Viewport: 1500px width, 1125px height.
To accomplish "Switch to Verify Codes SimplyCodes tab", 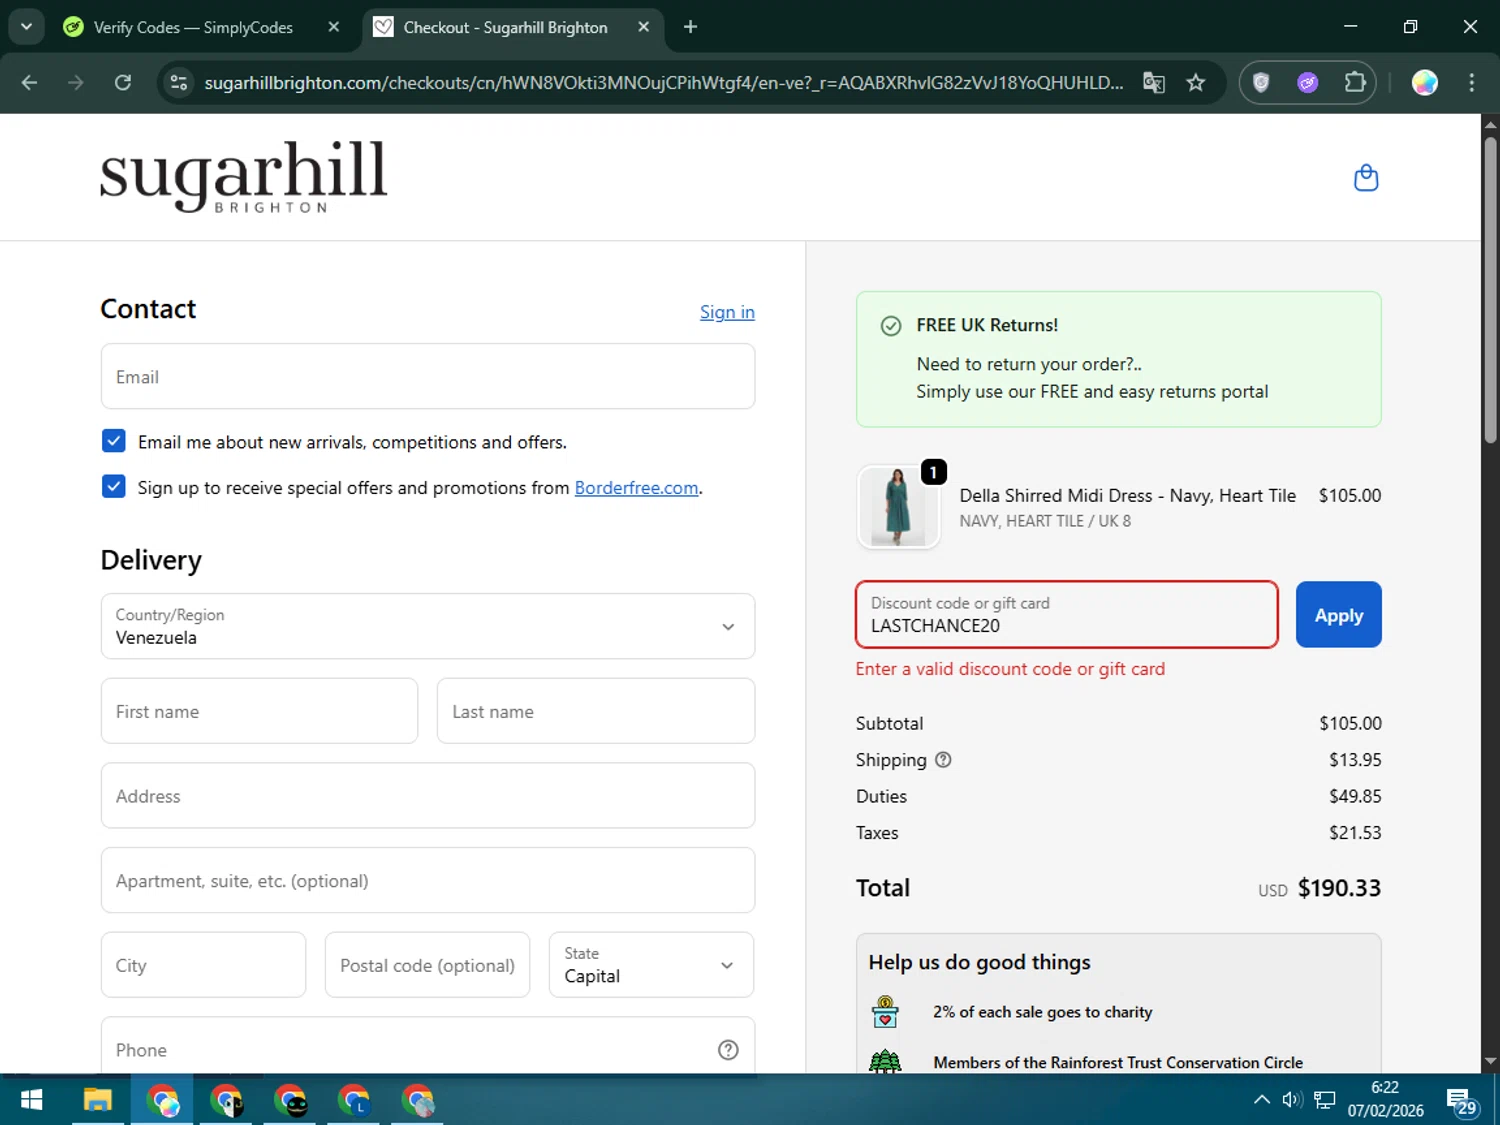I will click(192, 27).
